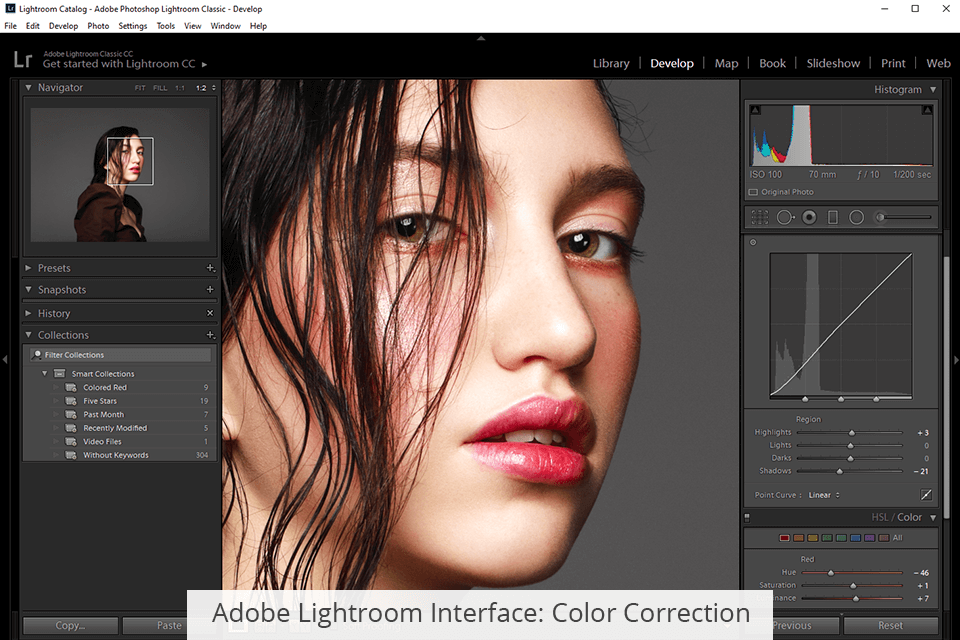
Task: Click the Five Stars smart collection icon
Action: tap(71, 401)
